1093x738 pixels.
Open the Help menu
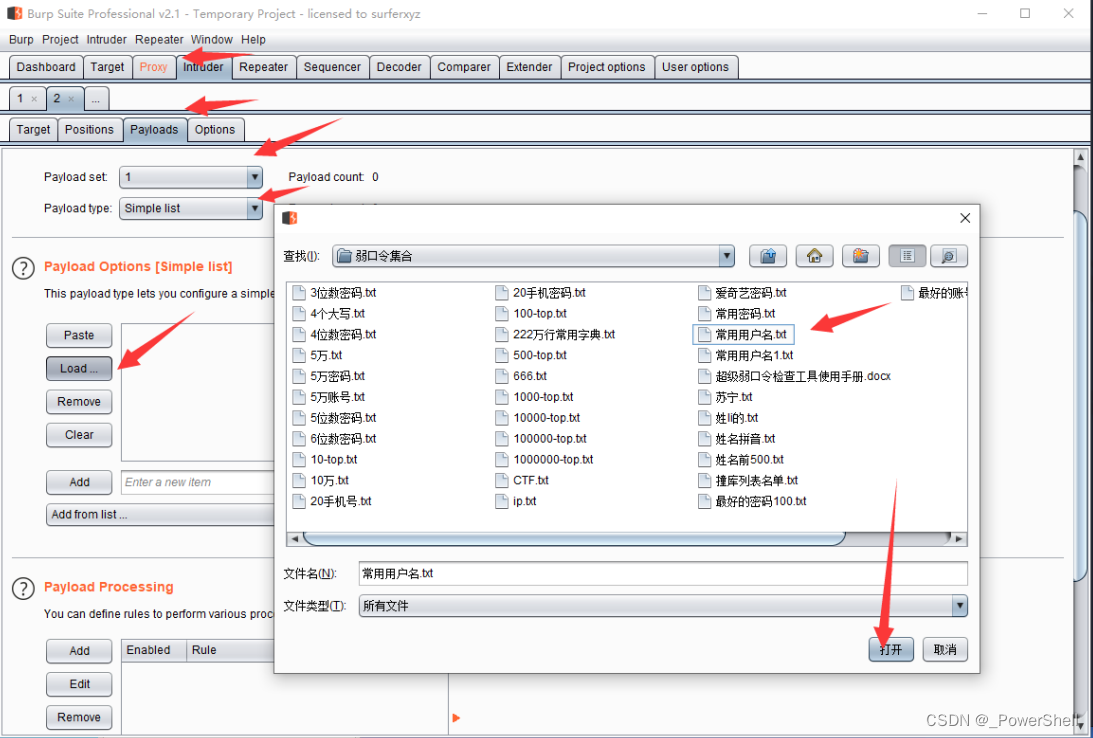pyautogui.click(x=253, y=40)
